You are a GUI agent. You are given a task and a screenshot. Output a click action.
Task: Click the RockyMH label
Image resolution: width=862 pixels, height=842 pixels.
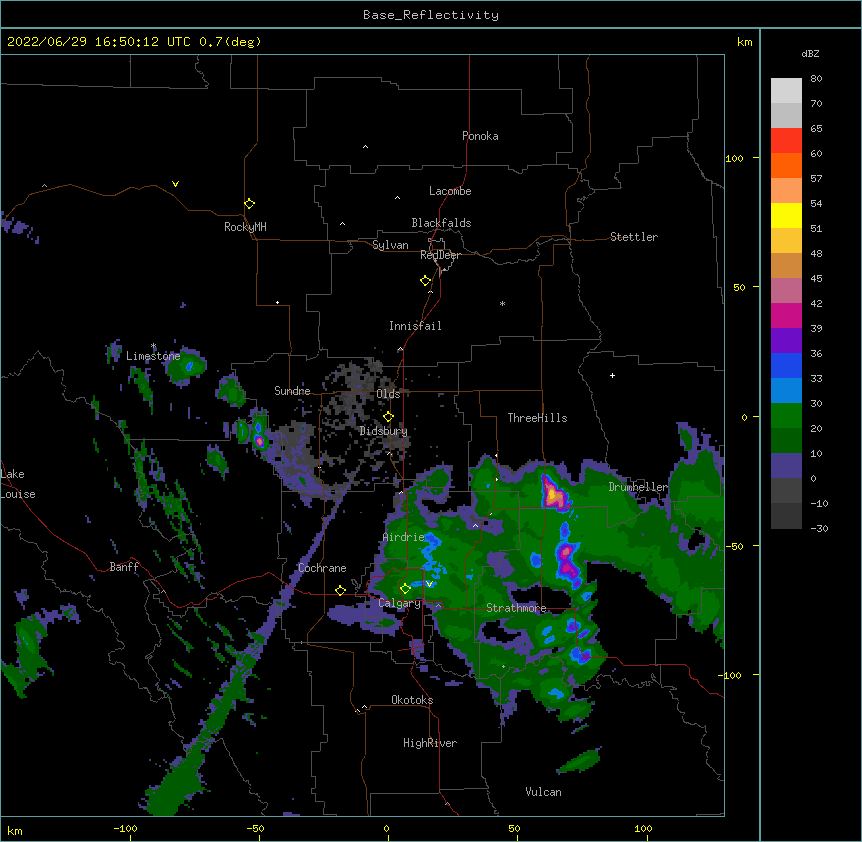pos(245,227)
